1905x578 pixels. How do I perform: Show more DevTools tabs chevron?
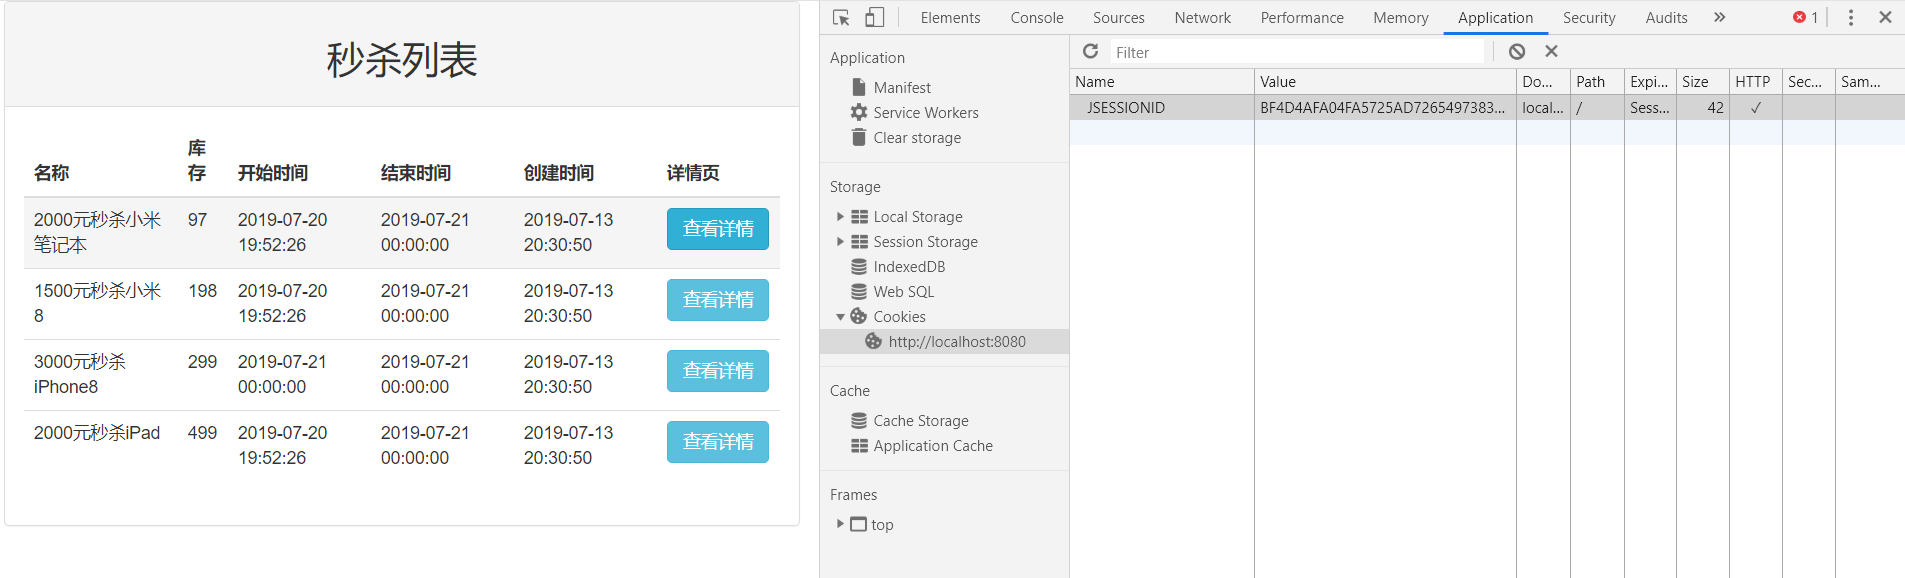(1719, 17)
